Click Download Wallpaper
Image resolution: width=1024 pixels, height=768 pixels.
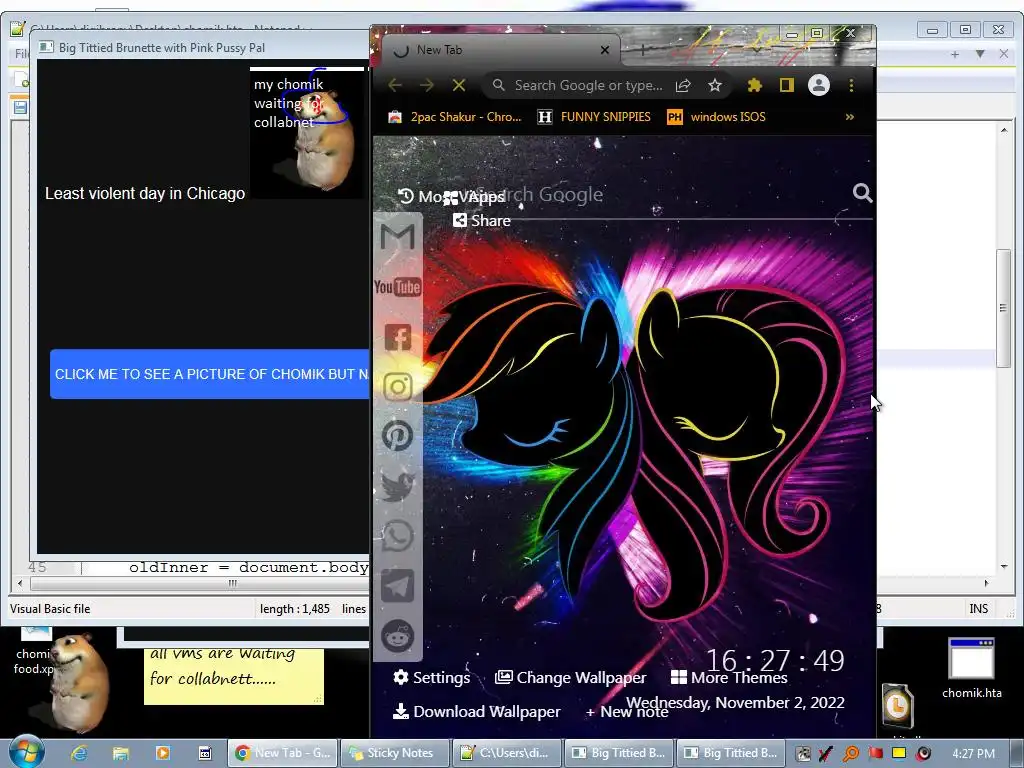pos(477,711)
